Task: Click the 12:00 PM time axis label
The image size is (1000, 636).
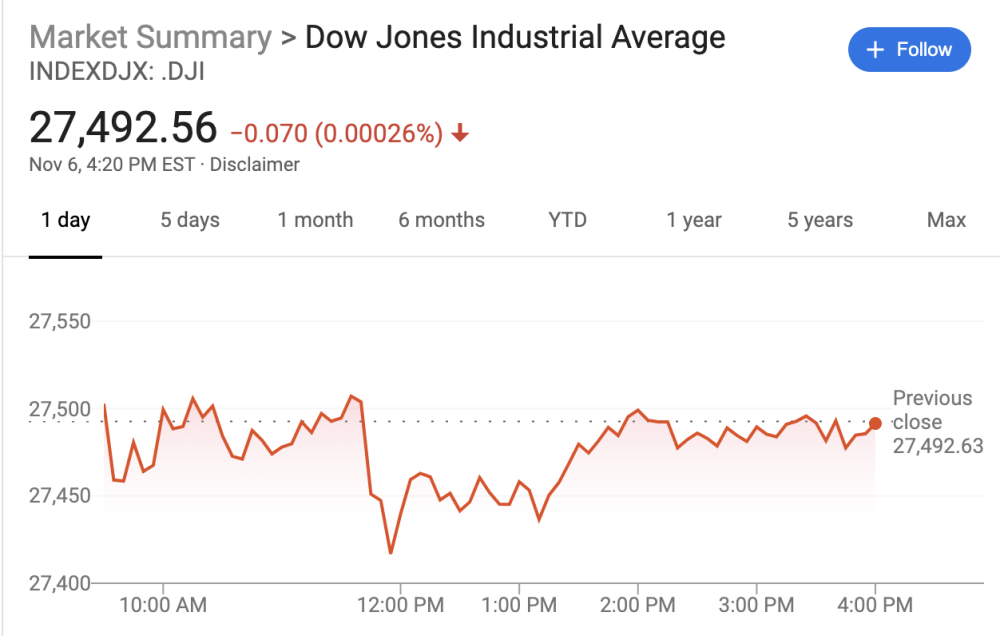Action: tap(400, 605)
